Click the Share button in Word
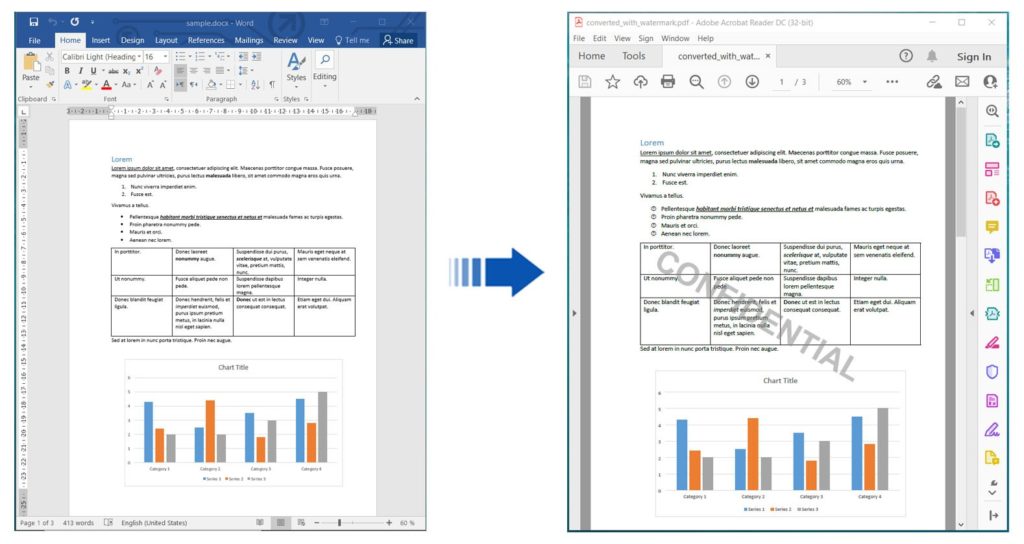Screen dimensions: 1024x544 click(398, 40)
